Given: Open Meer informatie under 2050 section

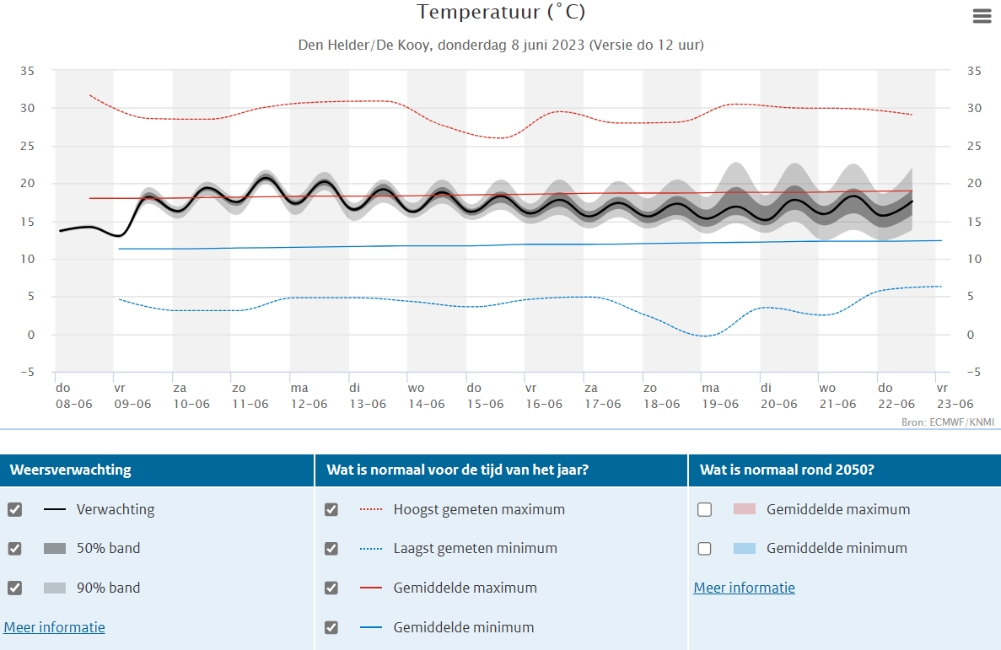Looking at the screenshot, I should coord(744,588).
